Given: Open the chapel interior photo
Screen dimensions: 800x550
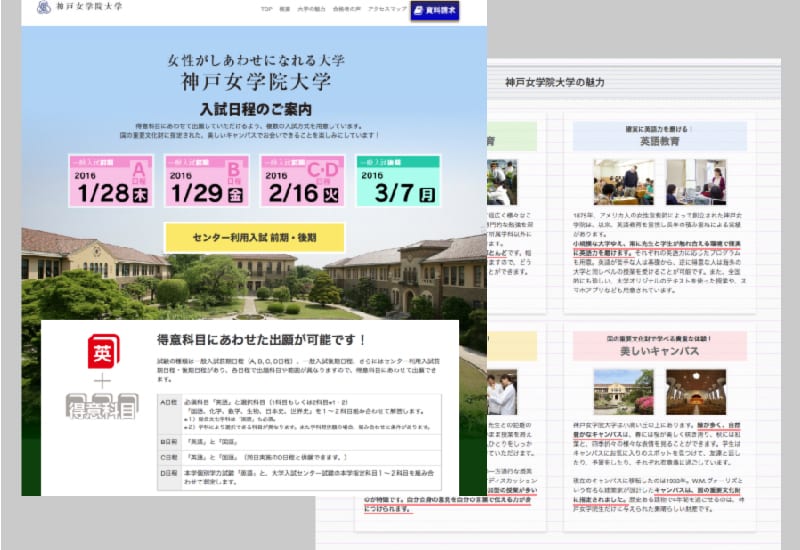Looking at the screenshot, I should 696,392.
